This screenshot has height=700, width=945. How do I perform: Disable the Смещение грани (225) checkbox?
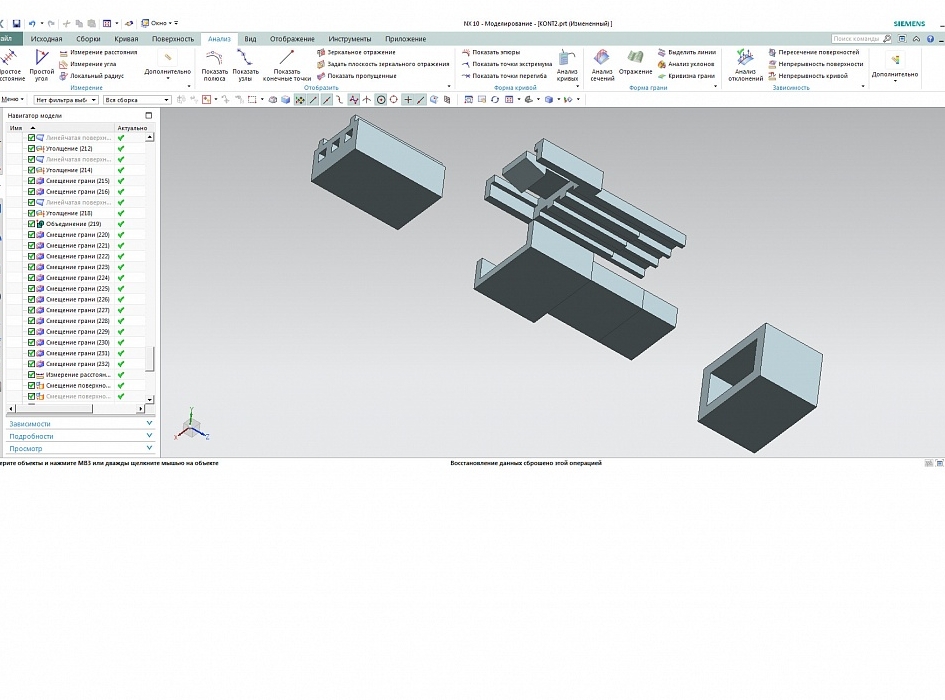(32, 289)
